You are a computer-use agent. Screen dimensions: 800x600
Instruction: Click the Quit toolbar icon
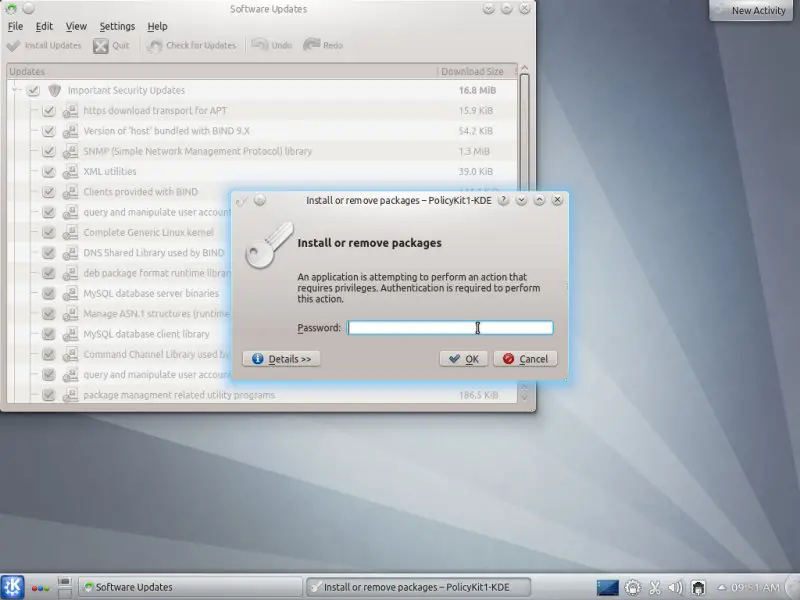tap(101, 45)
